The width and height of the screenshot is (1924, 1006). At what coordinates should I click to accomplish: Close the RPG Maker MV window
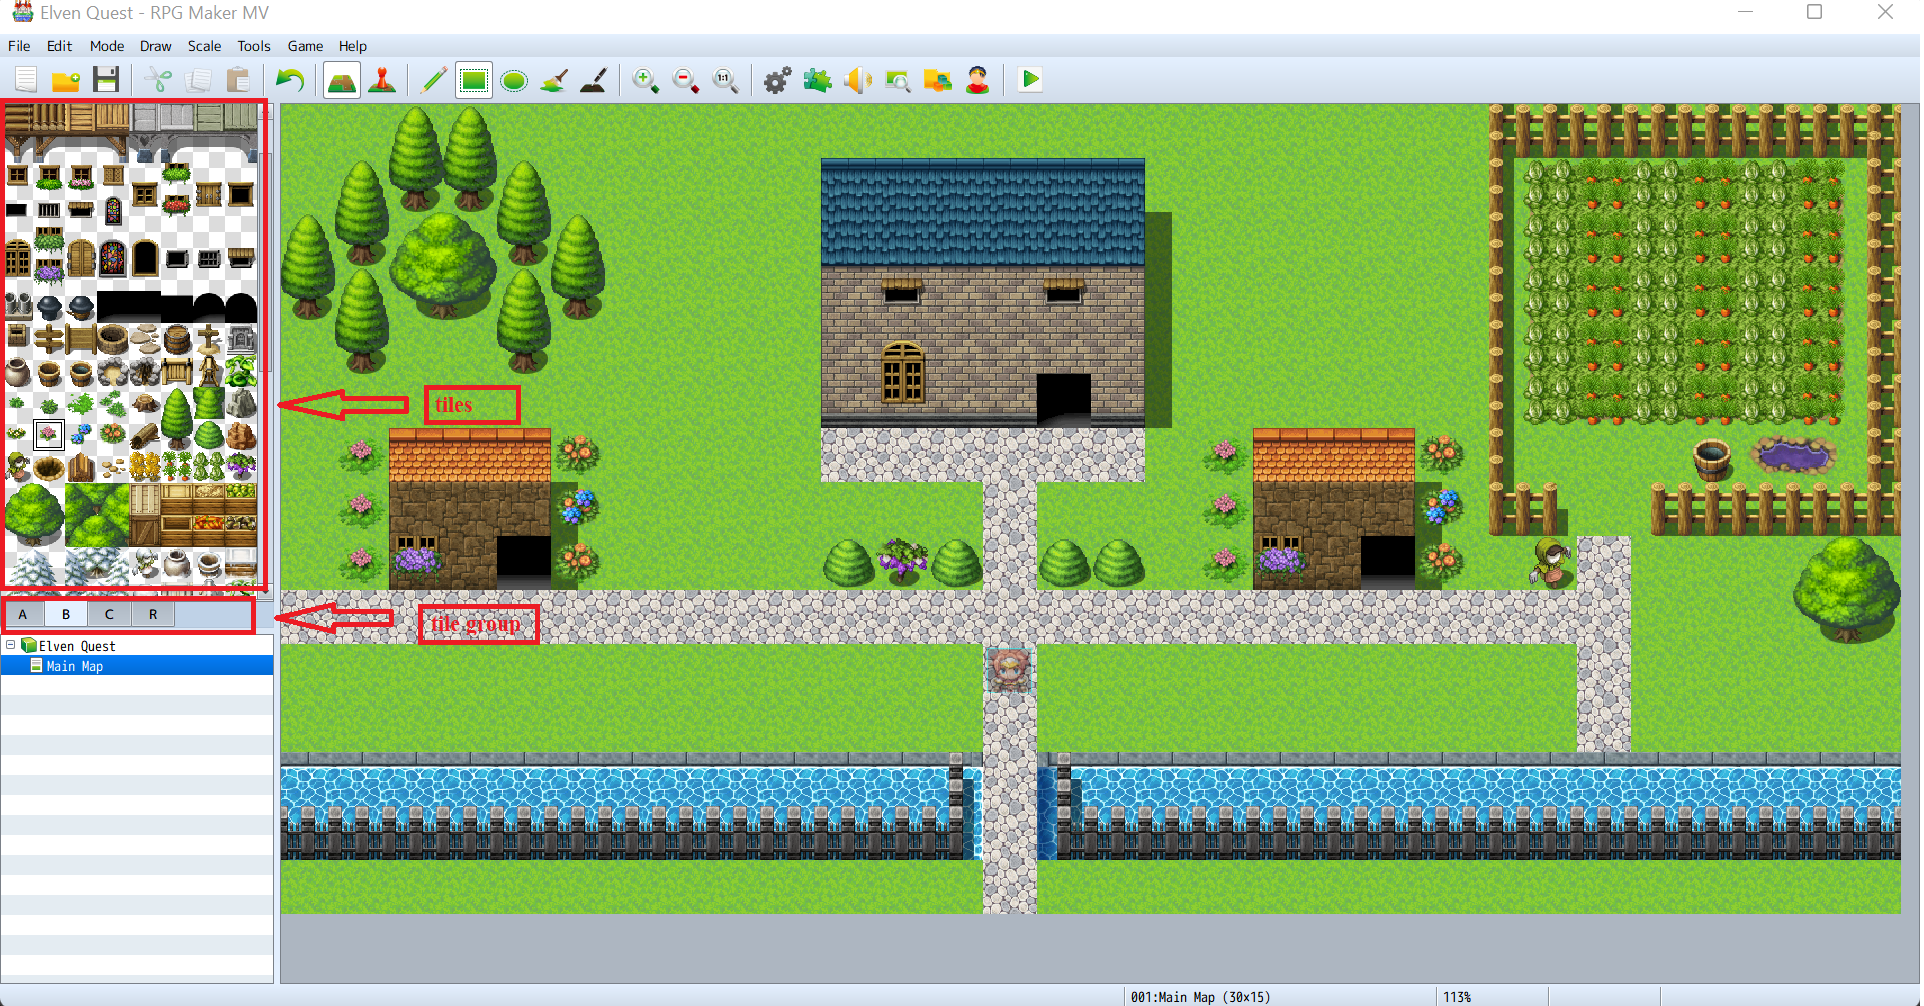click(x=1885, y=12)
